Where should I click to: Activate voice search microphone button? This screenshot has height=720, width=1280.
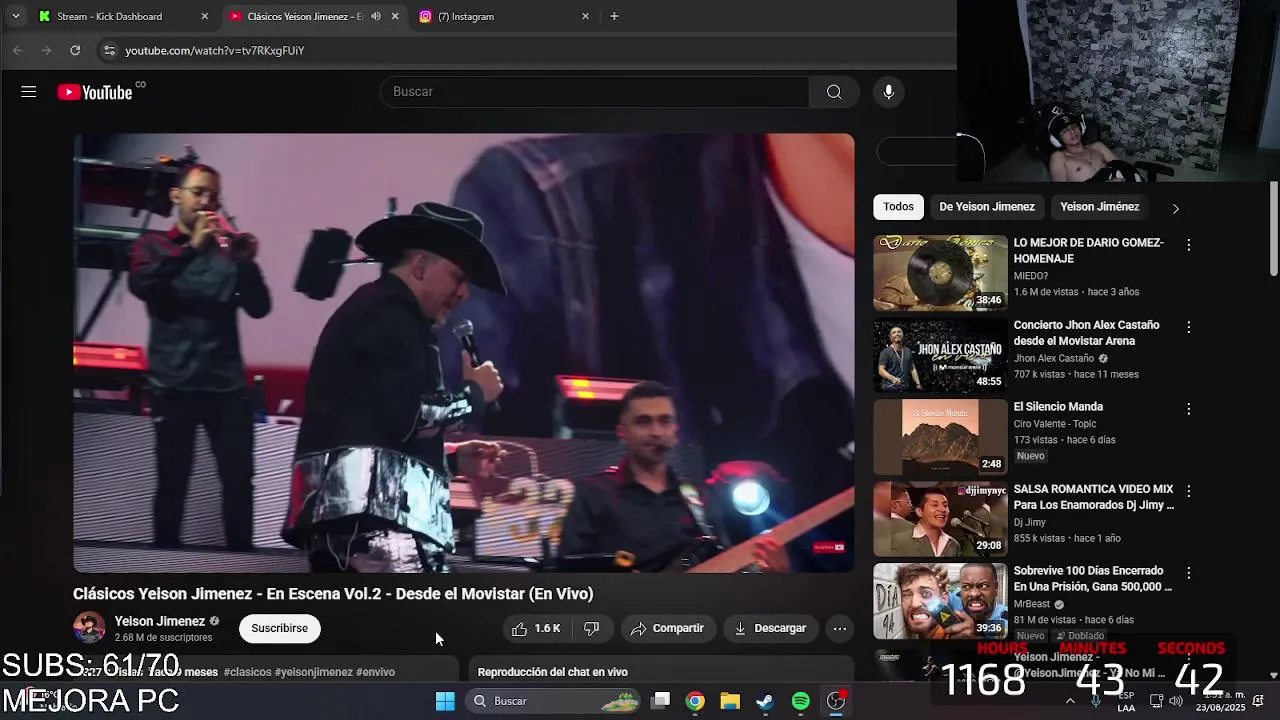coord(888,92)
